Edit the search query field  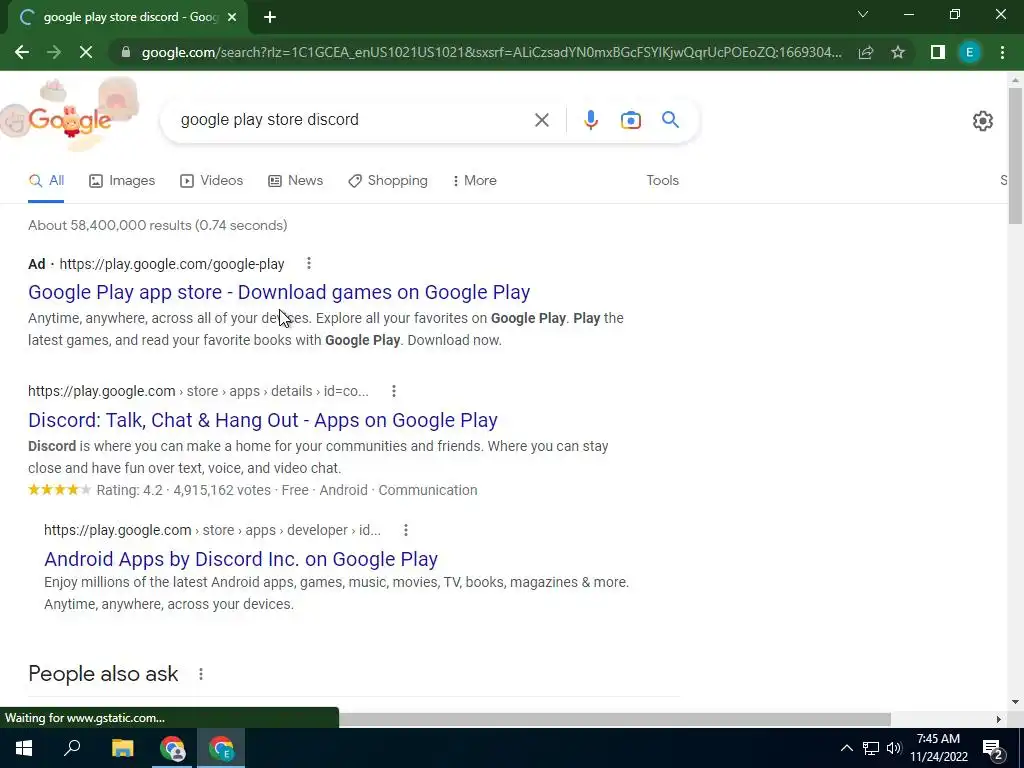click(x=353, y=120)
